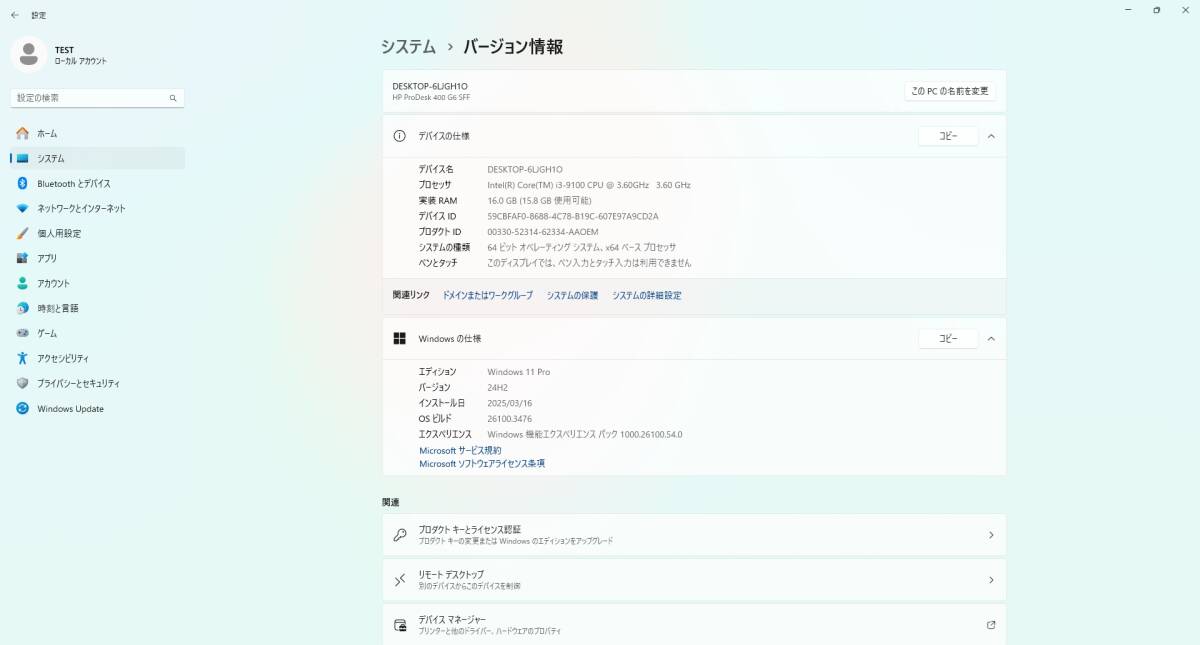The height and width of the screenshot is (645, 1200).
Task: Click the 個人用設定 paintbrush icon
Action: (x=22, y=233)
